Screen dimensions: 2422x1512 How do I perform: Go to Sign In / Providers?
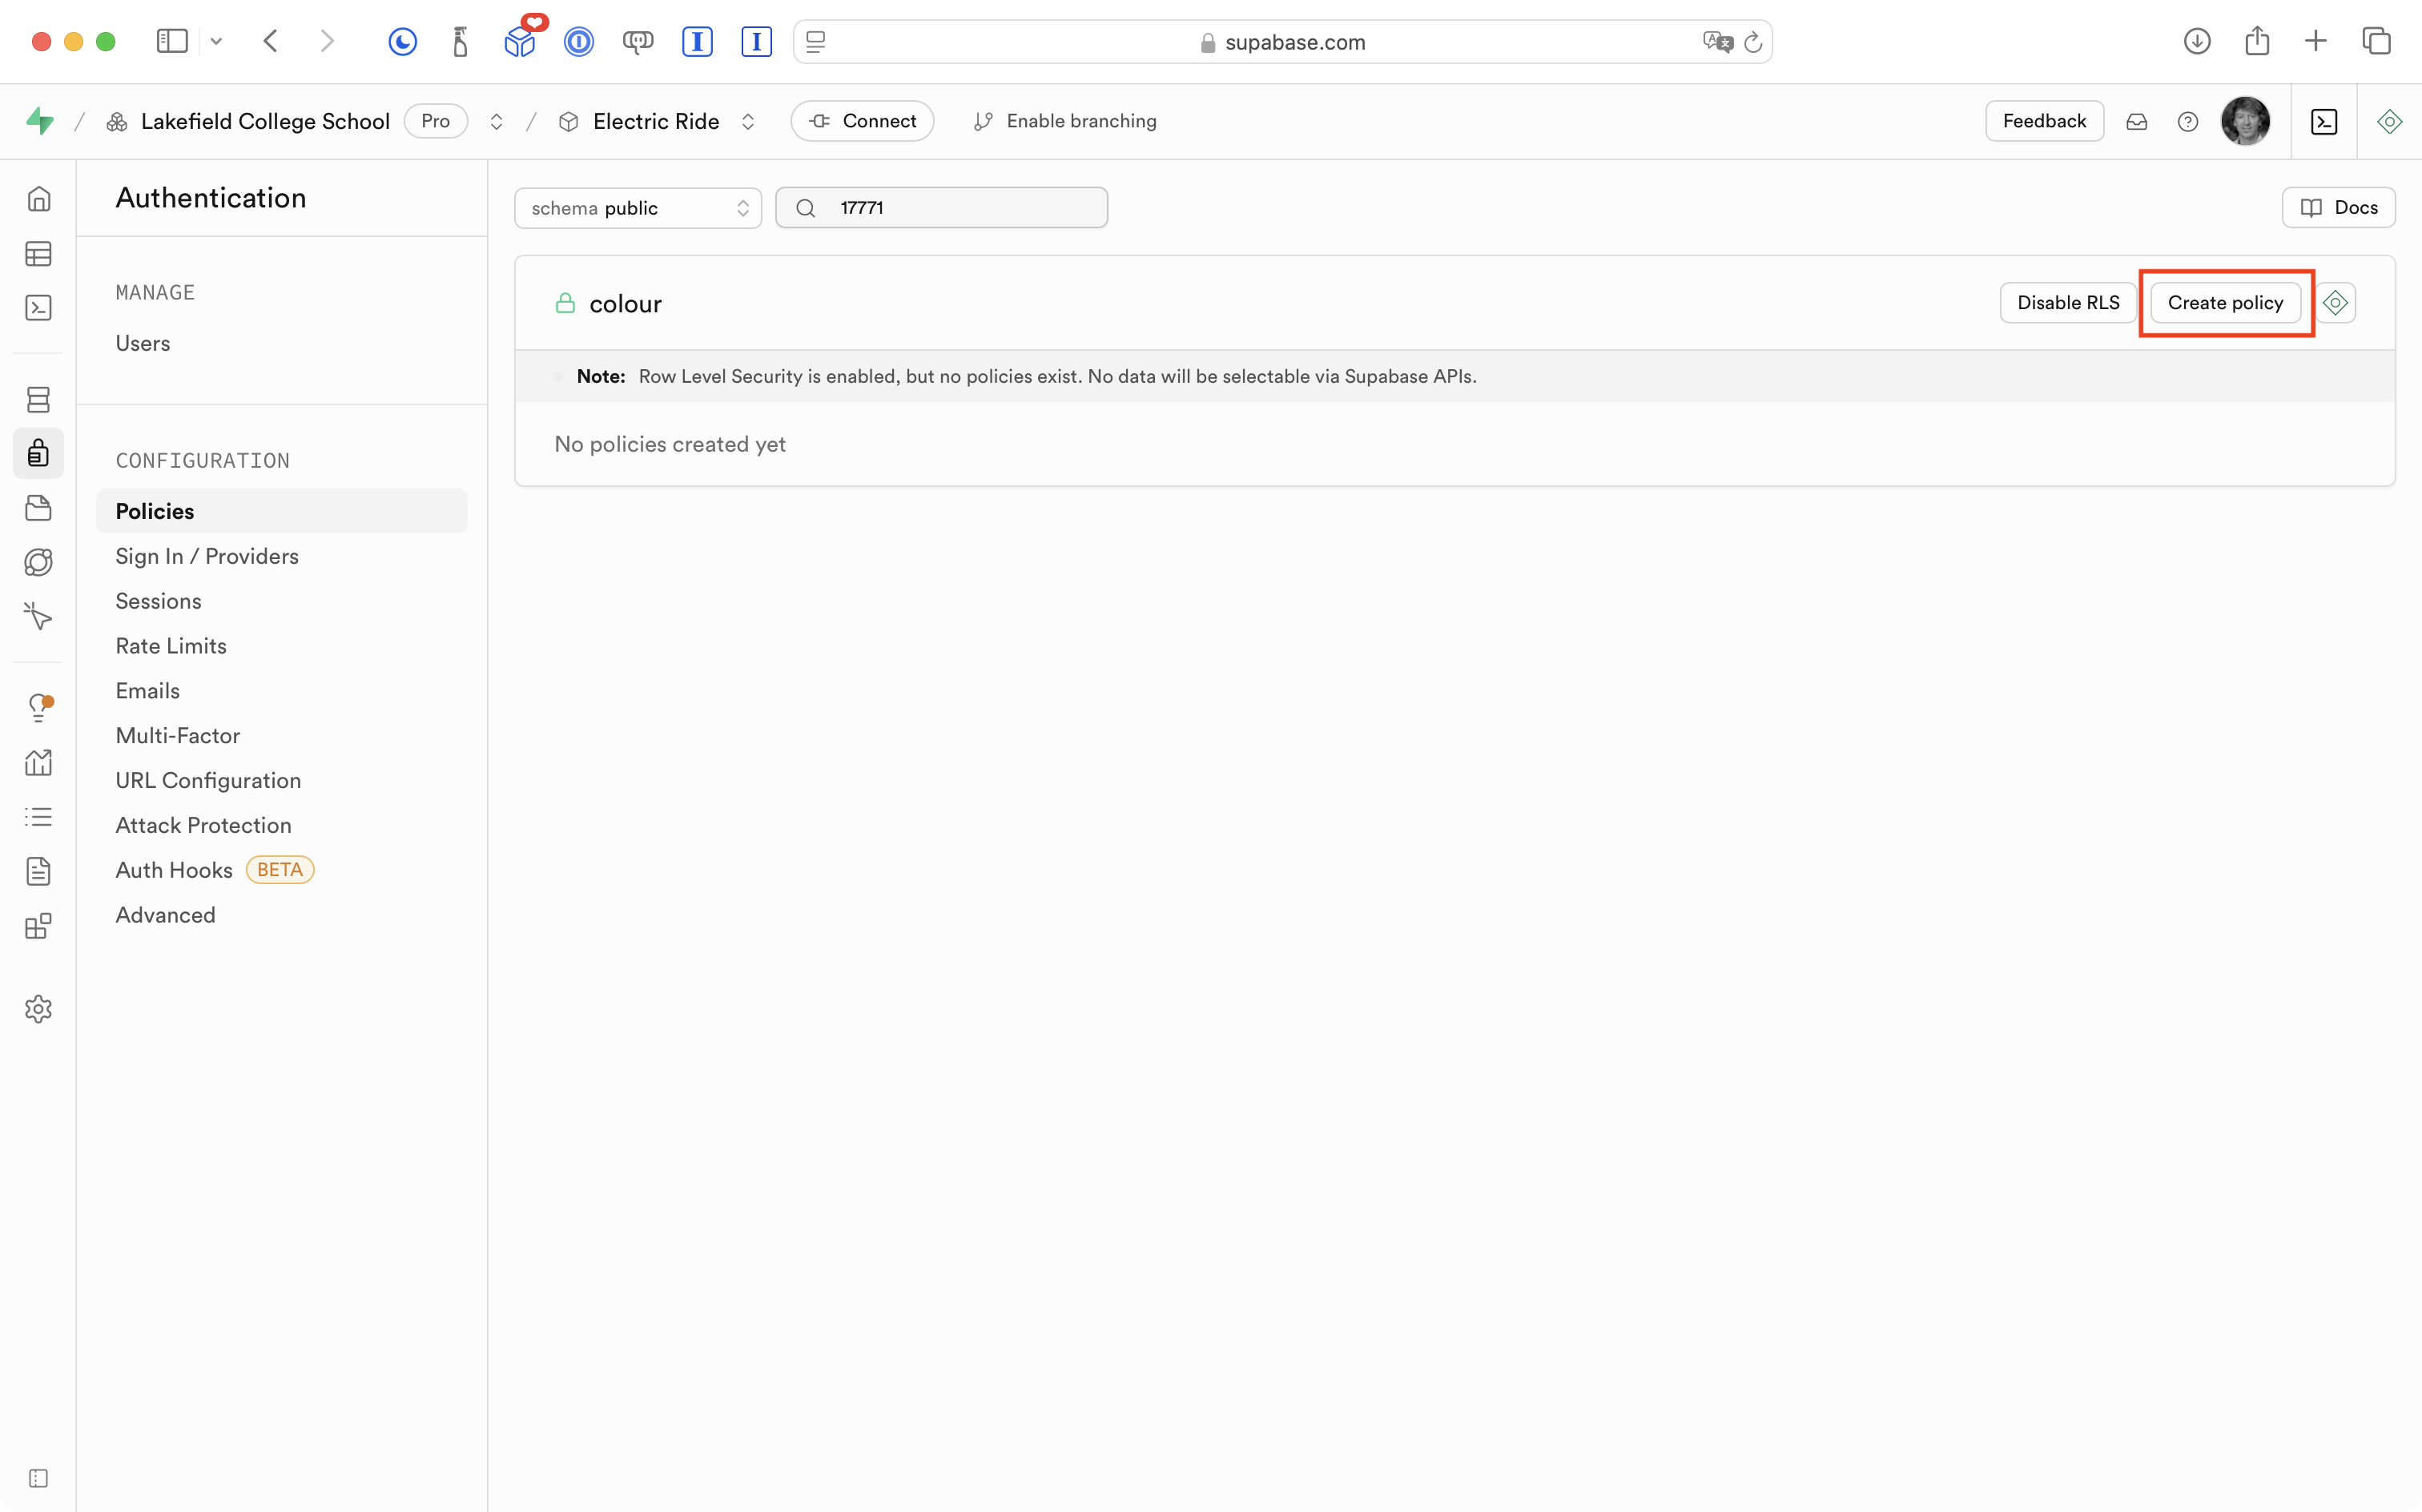[x=207, y=556]
